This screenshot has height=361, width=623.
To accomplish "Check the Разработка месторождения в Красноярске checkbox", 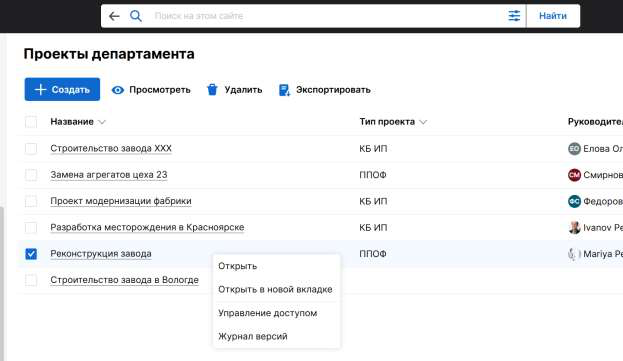I will click(31, 228).
